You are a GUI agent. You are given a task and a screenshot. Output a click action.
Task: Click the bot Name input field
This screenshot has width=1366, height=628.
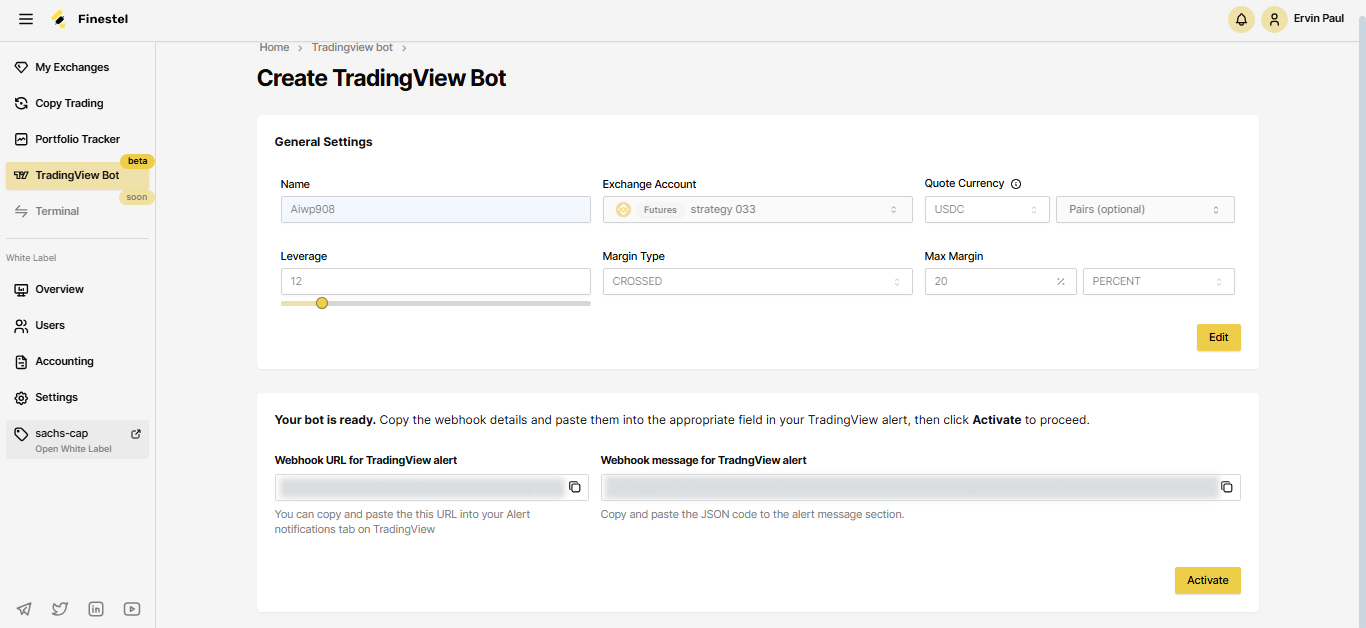click(435, 209)
